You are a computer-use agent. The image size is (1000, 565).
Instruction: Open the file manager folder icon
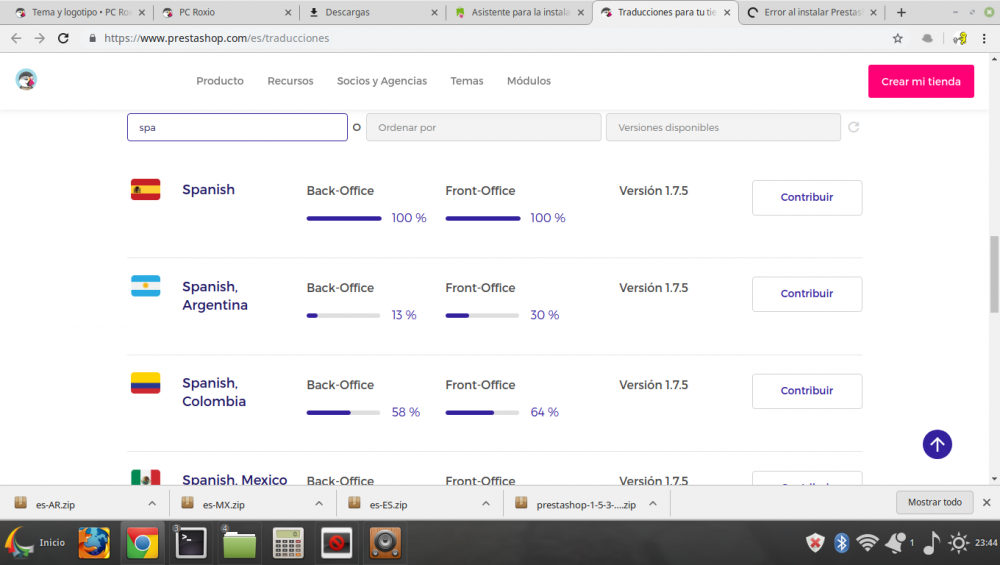[x=239, y=544]
